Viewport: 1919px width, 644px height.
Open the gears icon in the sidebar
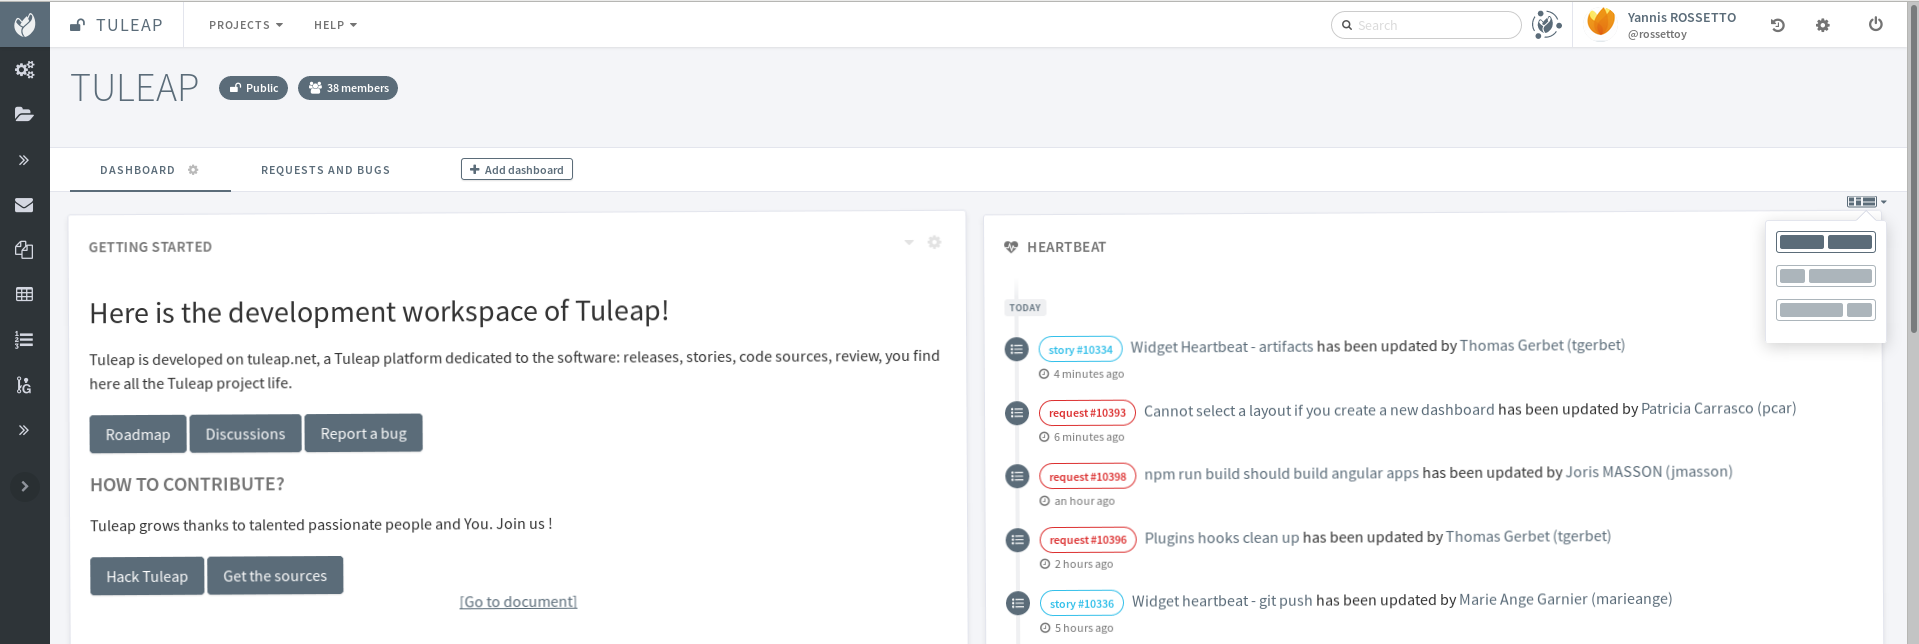click(25, 69)
